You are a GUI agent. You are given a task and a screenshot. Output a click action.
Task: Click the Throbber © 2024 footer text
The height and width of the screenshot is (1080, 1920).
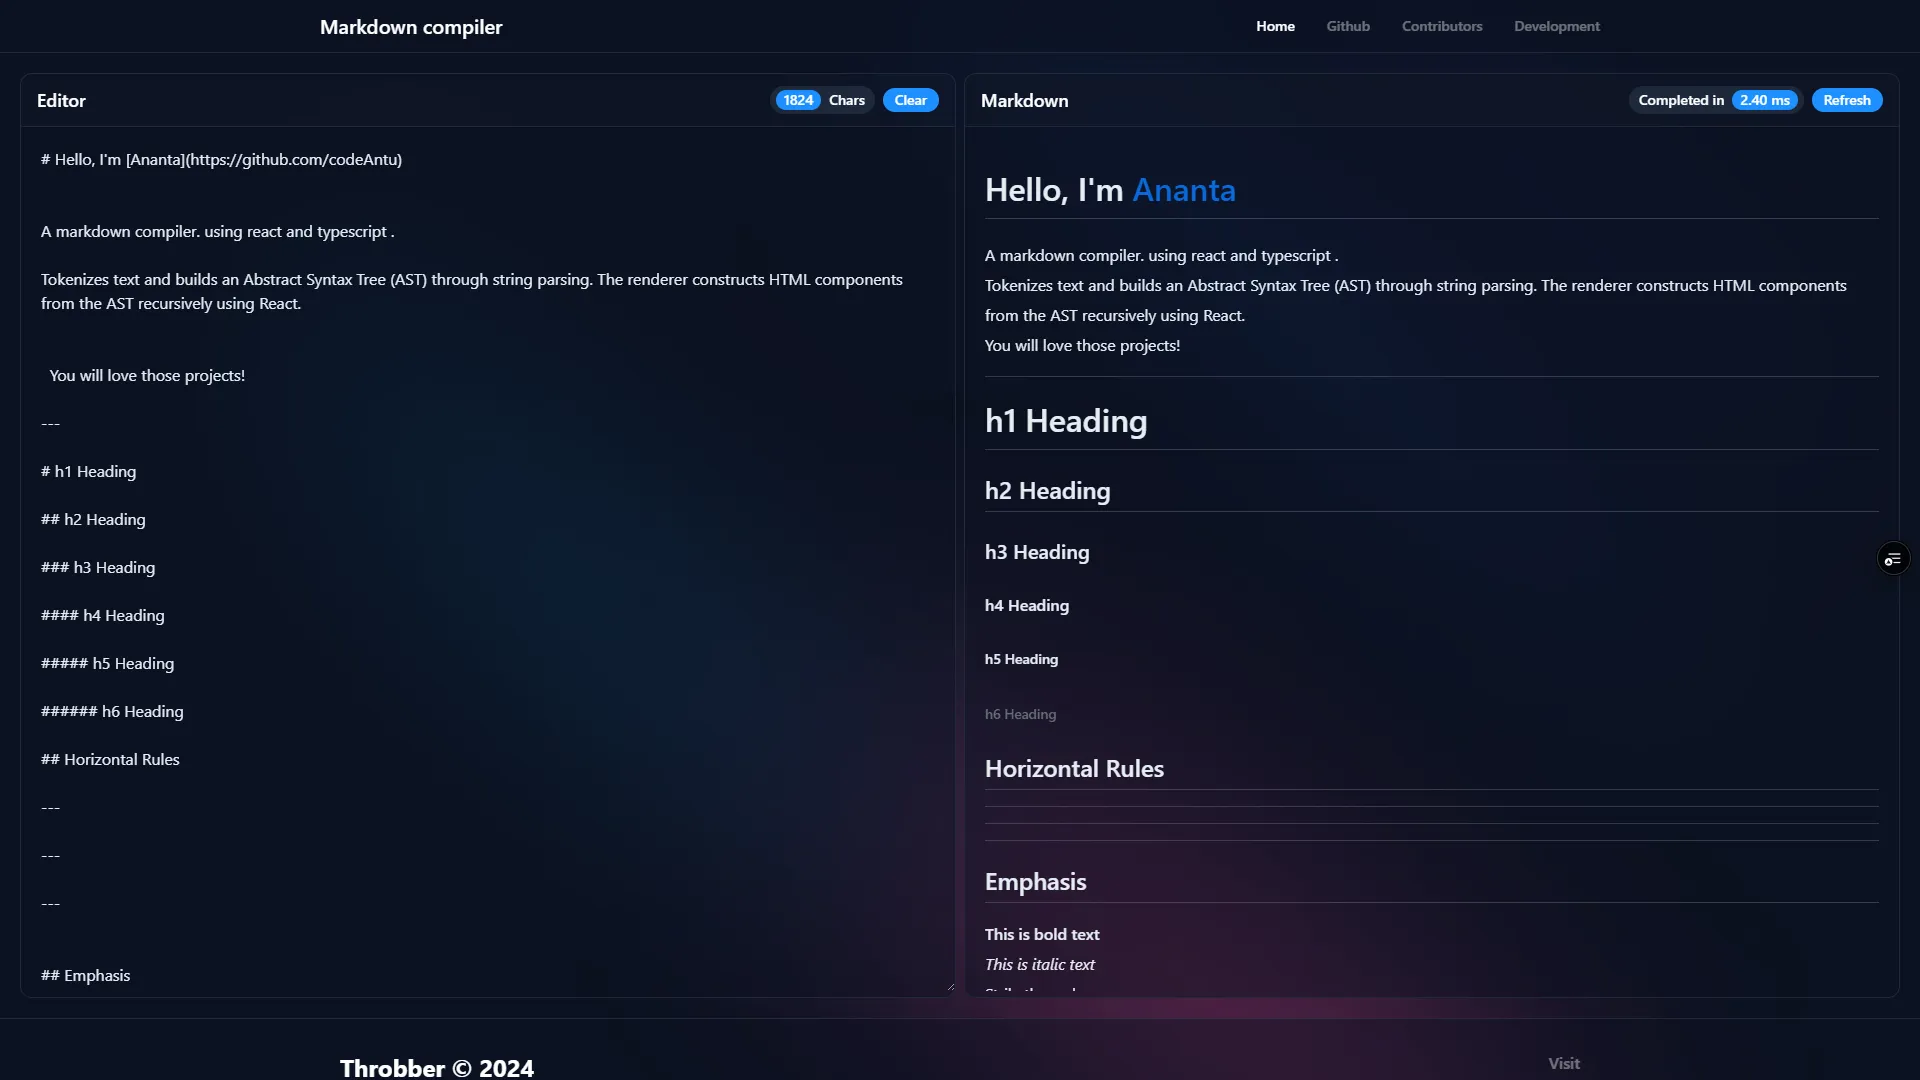click(437, 1067)
